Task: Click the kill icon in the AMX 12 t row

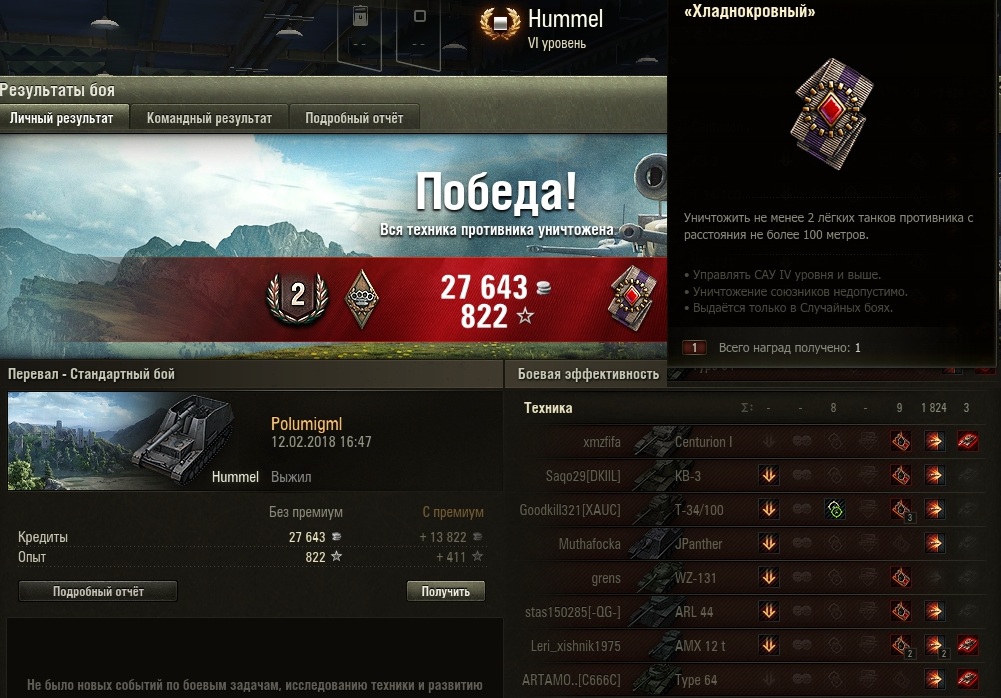Action: click(967, 645)
